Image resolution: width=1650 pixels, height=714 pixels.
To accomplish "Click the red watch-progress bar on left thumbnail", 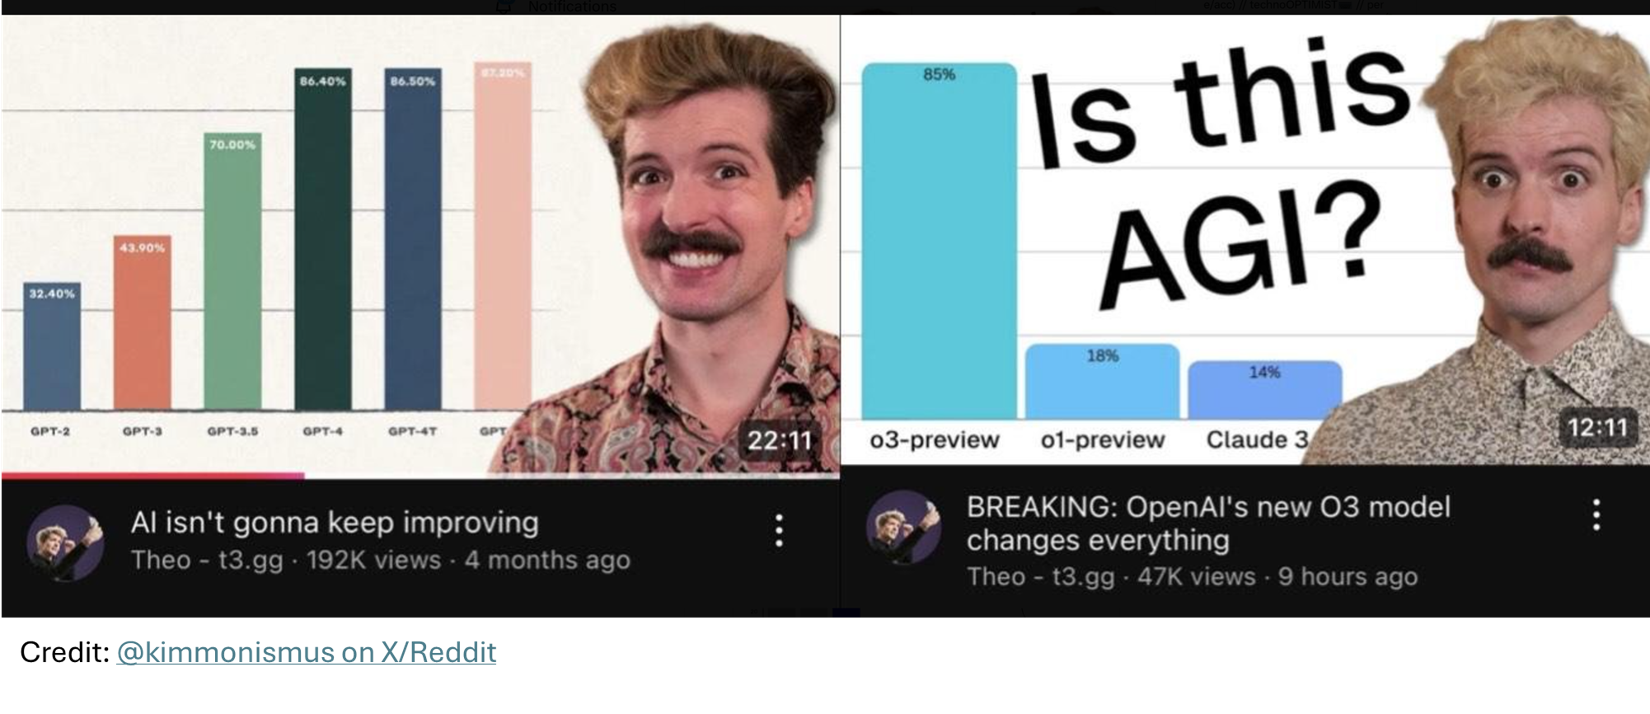I will 153,476.
